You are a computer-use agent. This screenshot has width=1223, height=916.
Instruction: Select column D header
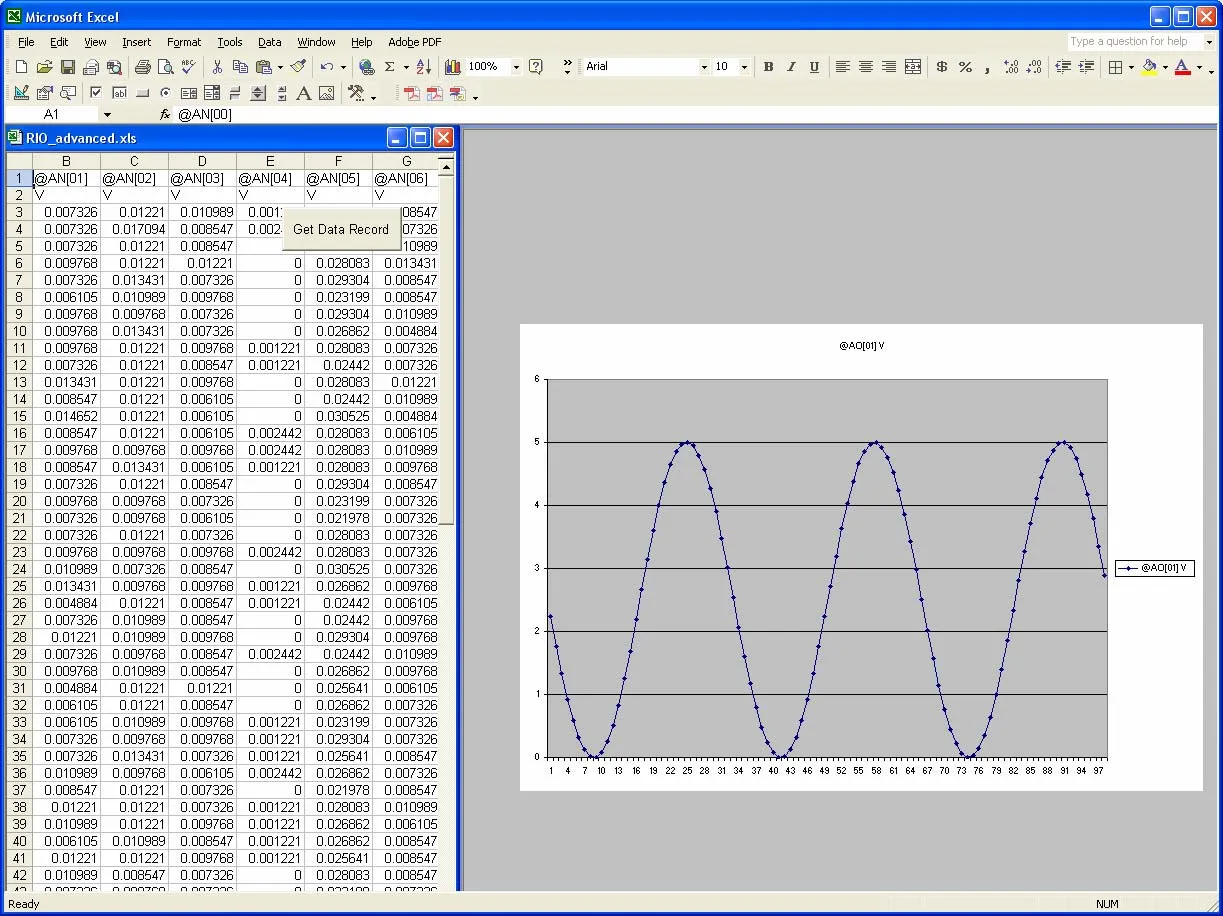click(202, 161)
